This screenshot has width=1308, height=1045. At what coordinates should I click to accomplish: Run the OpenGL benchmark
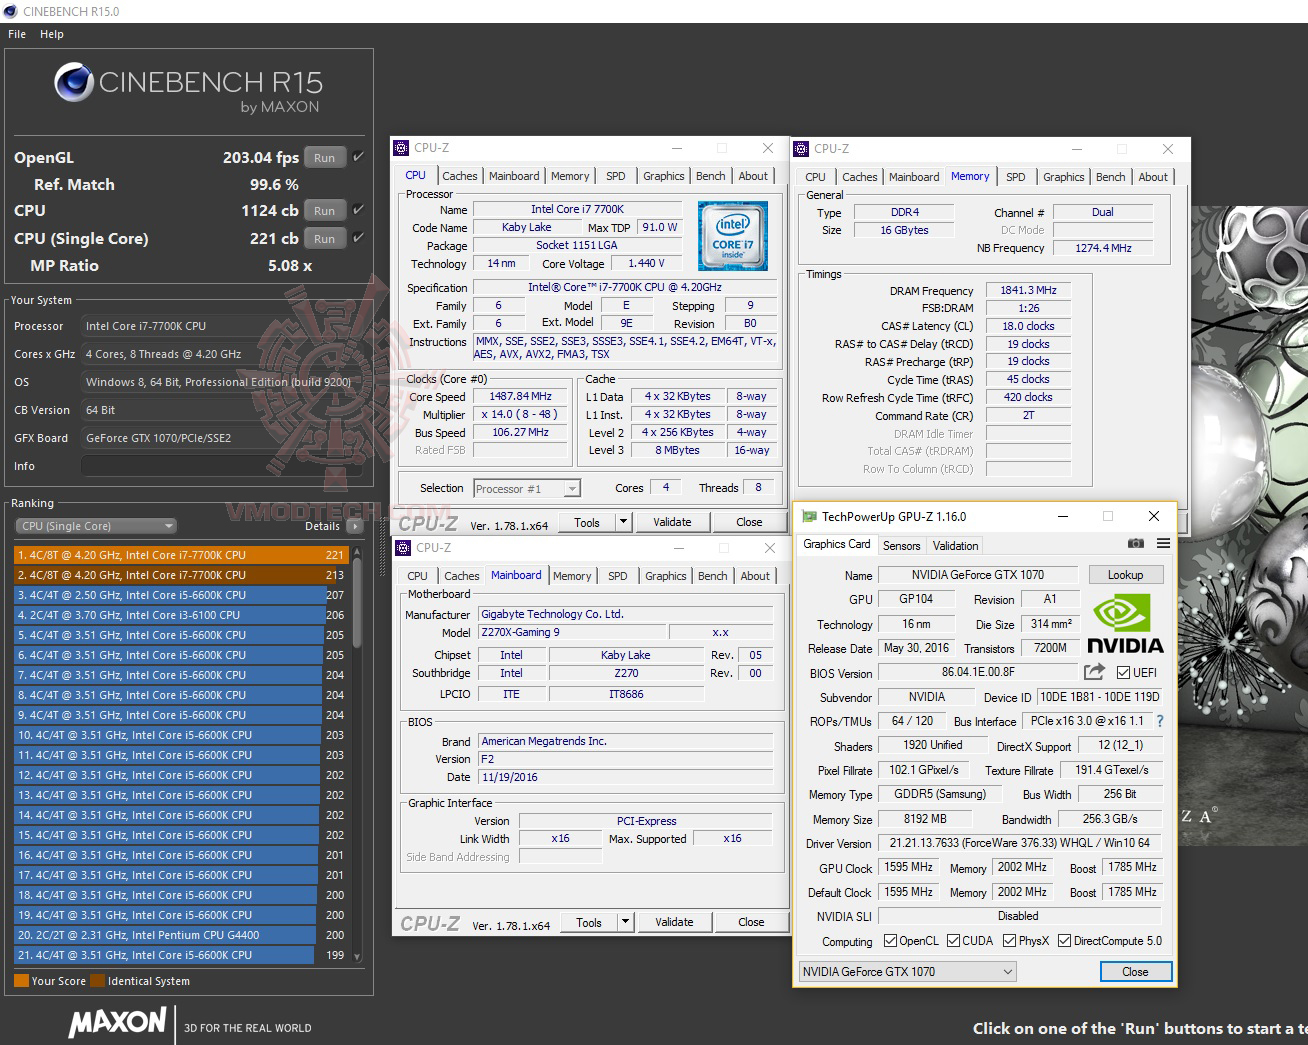click(325, 157)
